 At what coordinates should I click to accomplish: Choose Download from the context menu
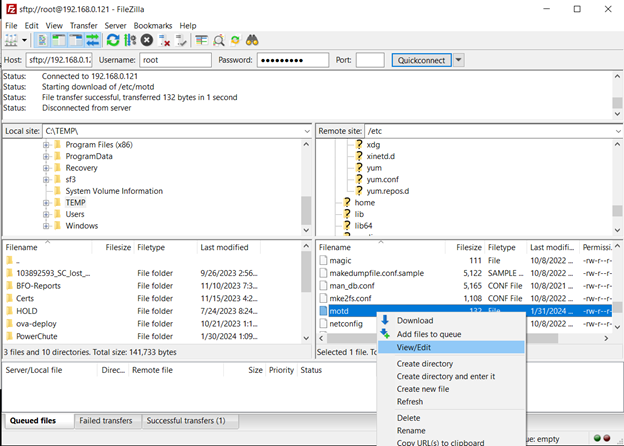coord(450,320)
